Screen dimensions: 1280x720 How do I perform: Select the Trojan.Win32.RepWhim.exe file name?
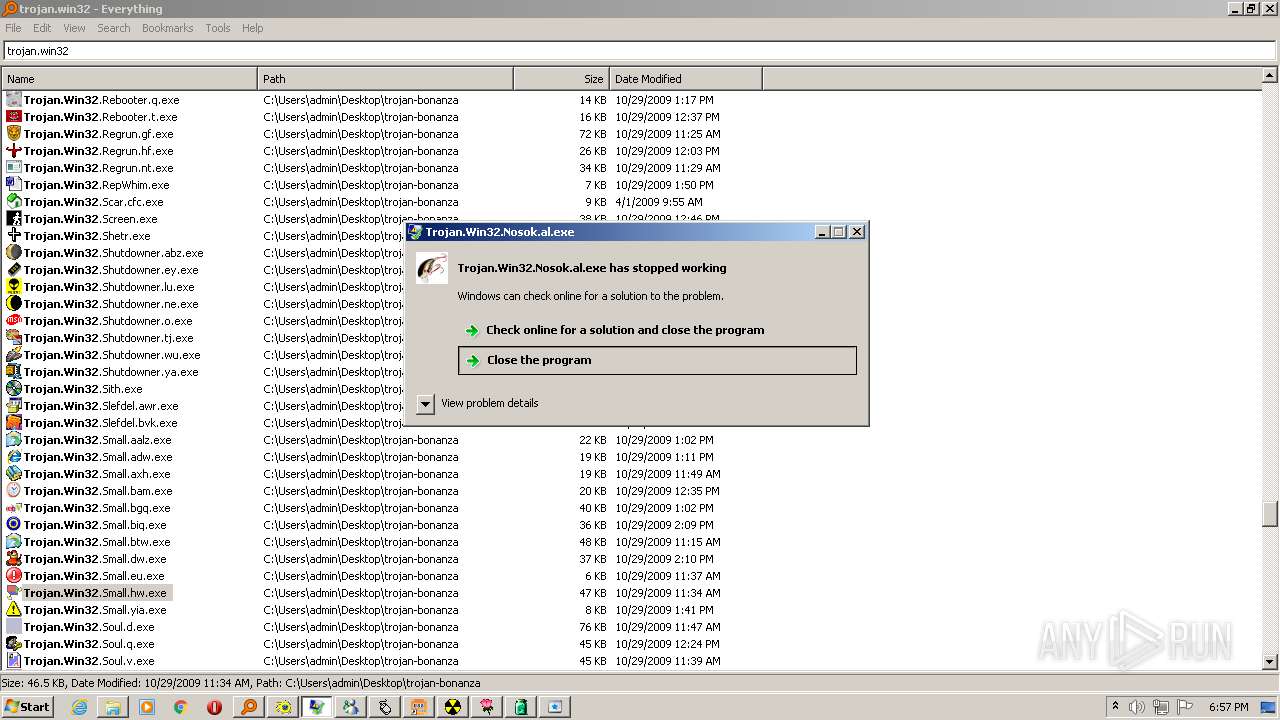coord(97,185)
